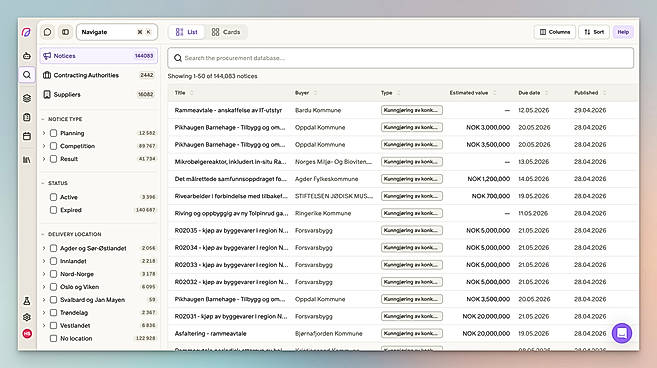The image size is (657, 368).
Task: Open Contracting Authorities section
Action: click(98, 75)
